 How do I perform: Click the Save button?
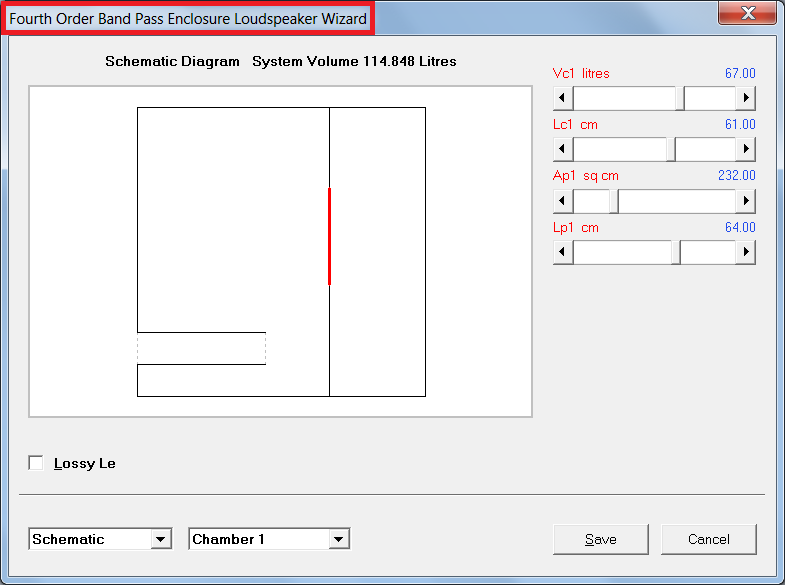601,539
